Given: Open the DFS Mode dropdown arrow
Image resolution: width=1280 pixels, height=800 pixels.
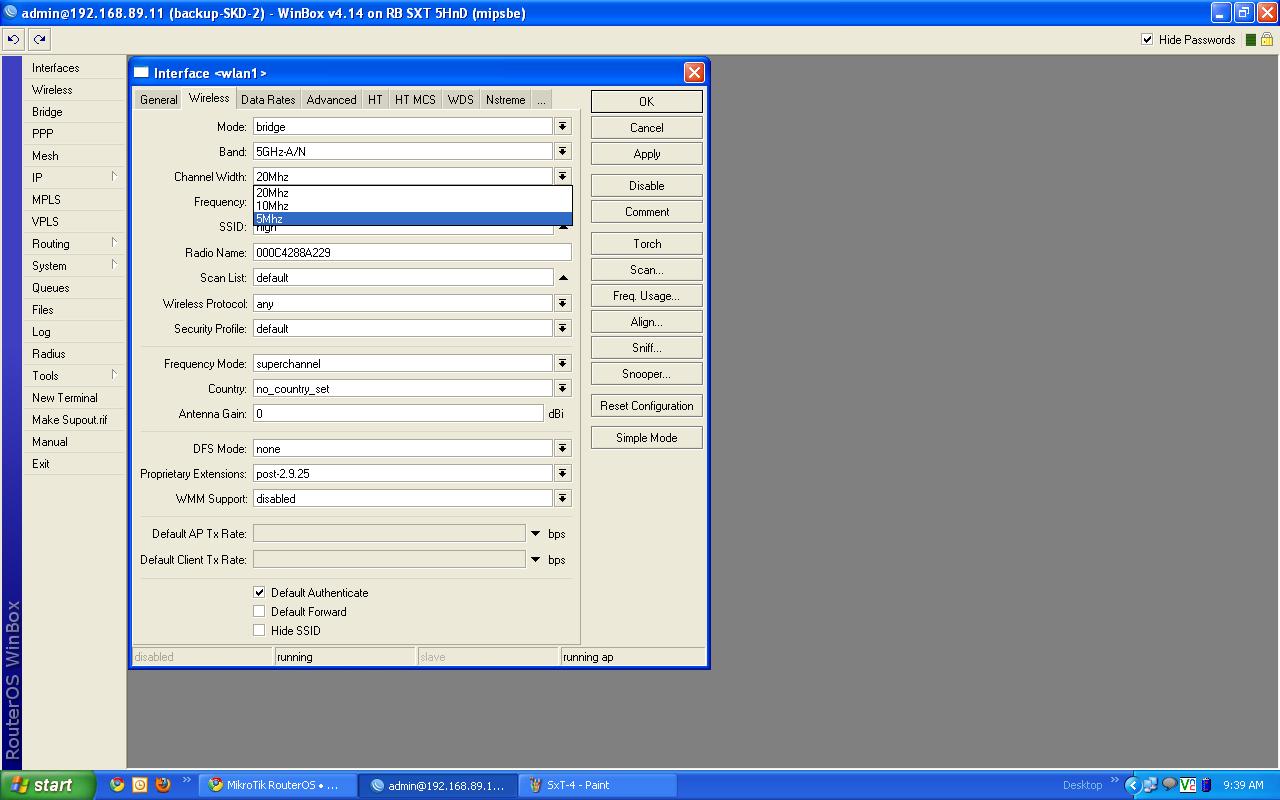Looking at the screenshot, I should tap(563, 448).
